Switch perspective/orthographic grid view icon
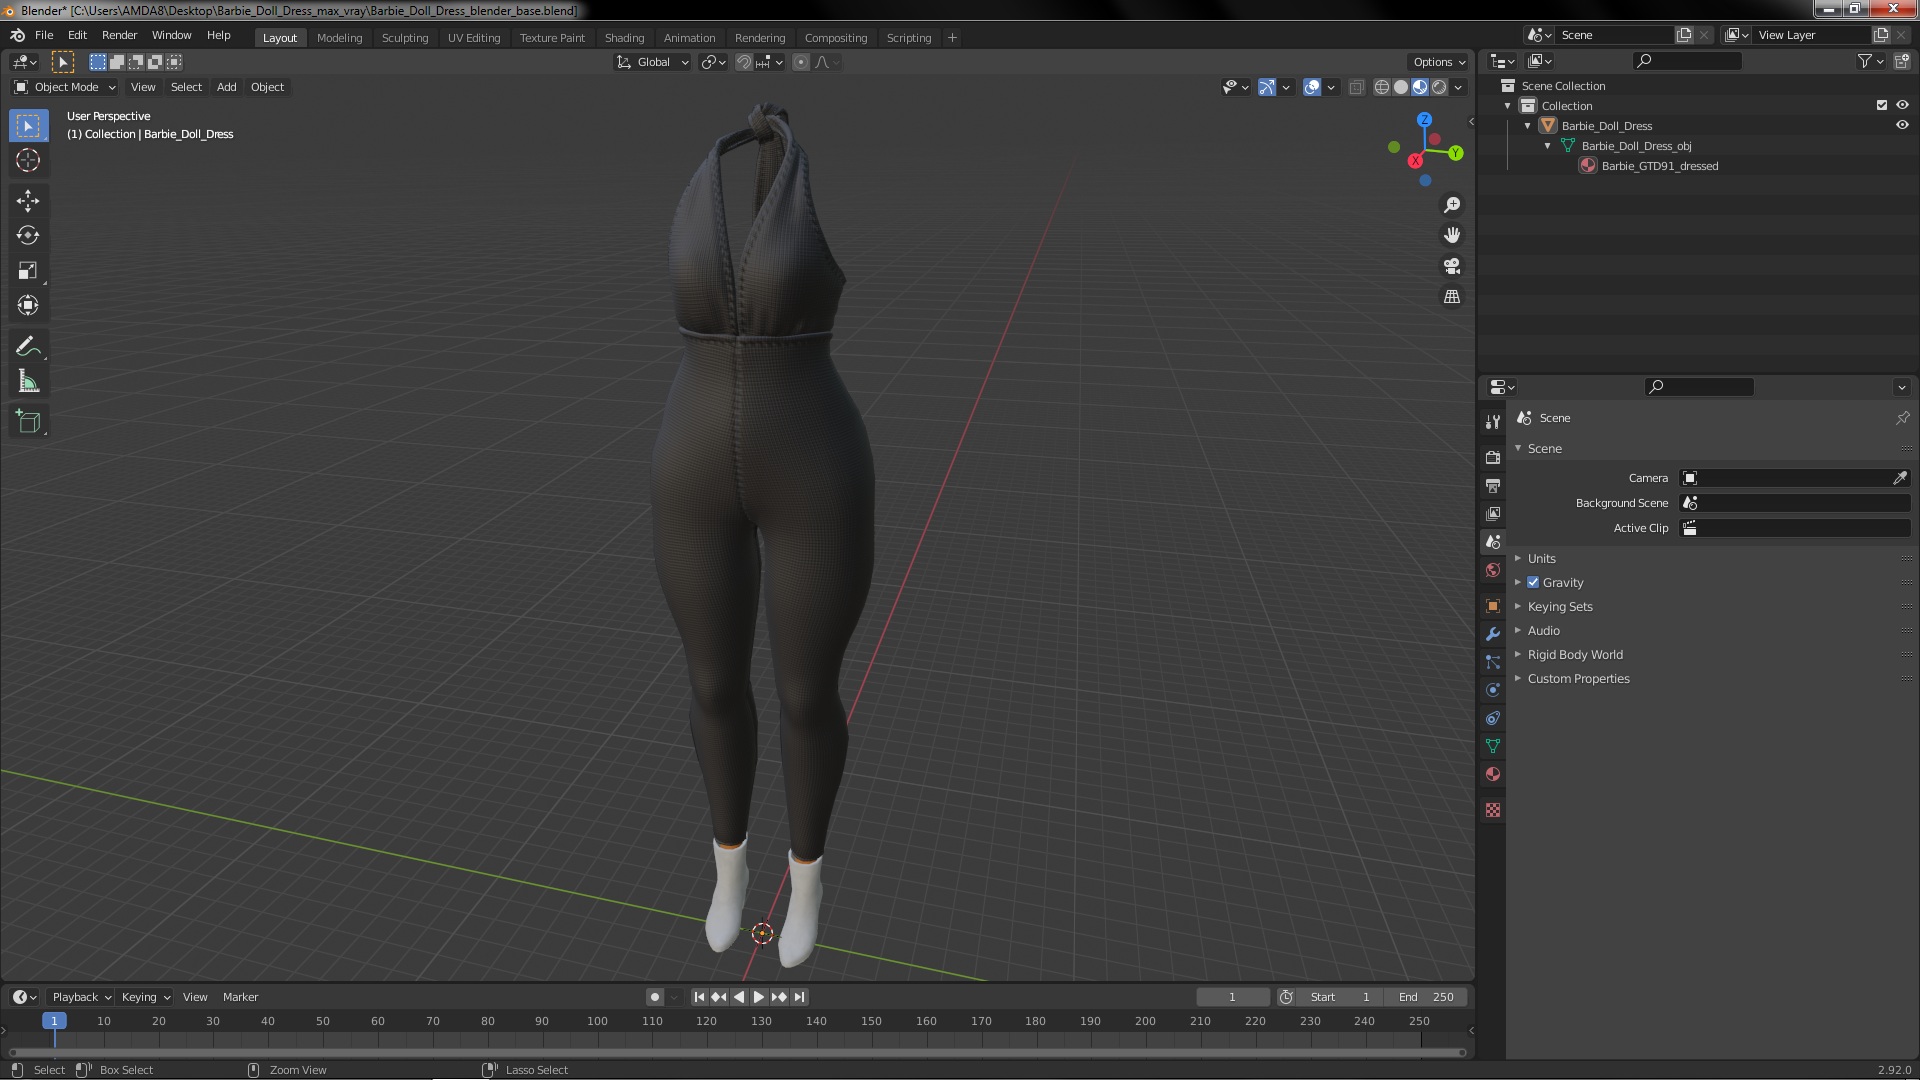 click(1452, 297)
